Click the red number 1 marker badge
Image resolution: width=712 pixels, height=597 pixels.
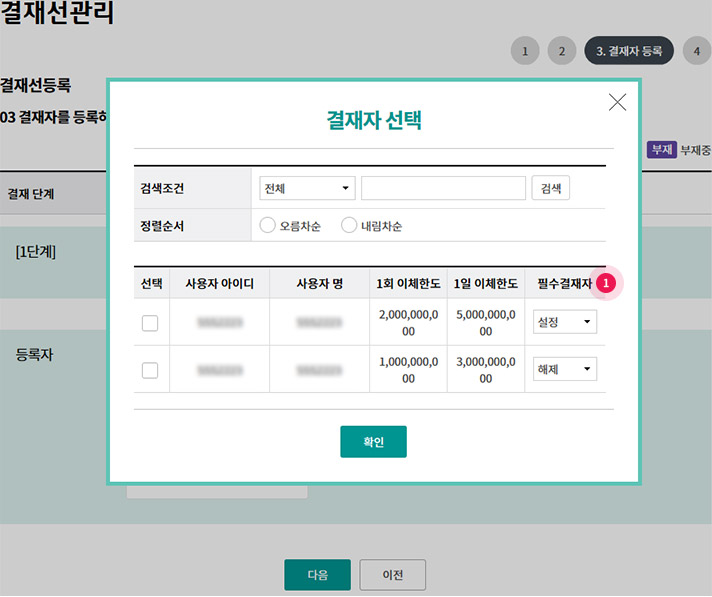click(605, 284)
